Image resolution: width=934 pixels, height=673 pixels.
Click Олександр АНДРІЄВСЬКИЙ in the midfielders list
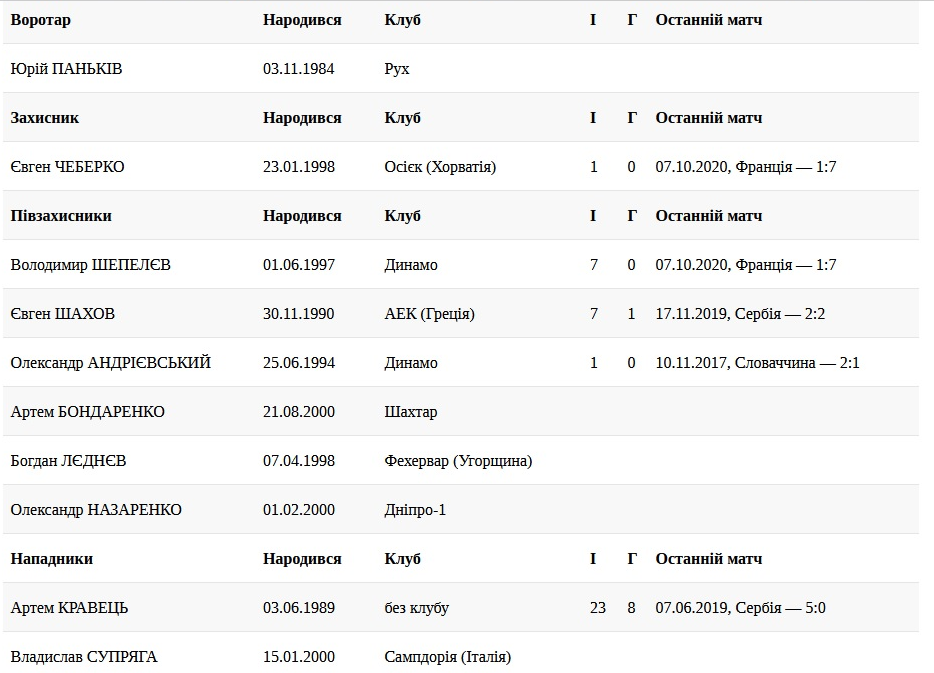click(x=110, y=363)
